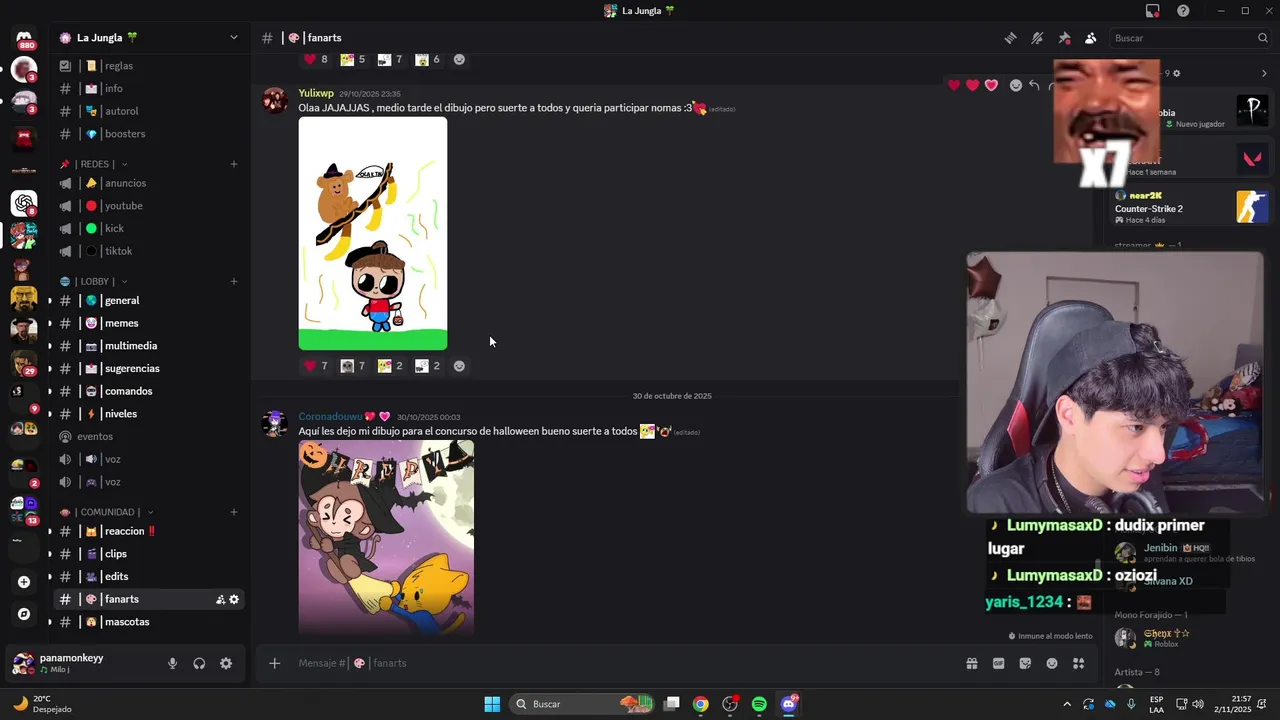Add Explore Discoverable Servers compass icon
Screen dimensions: 1280x720
(24, 614)
